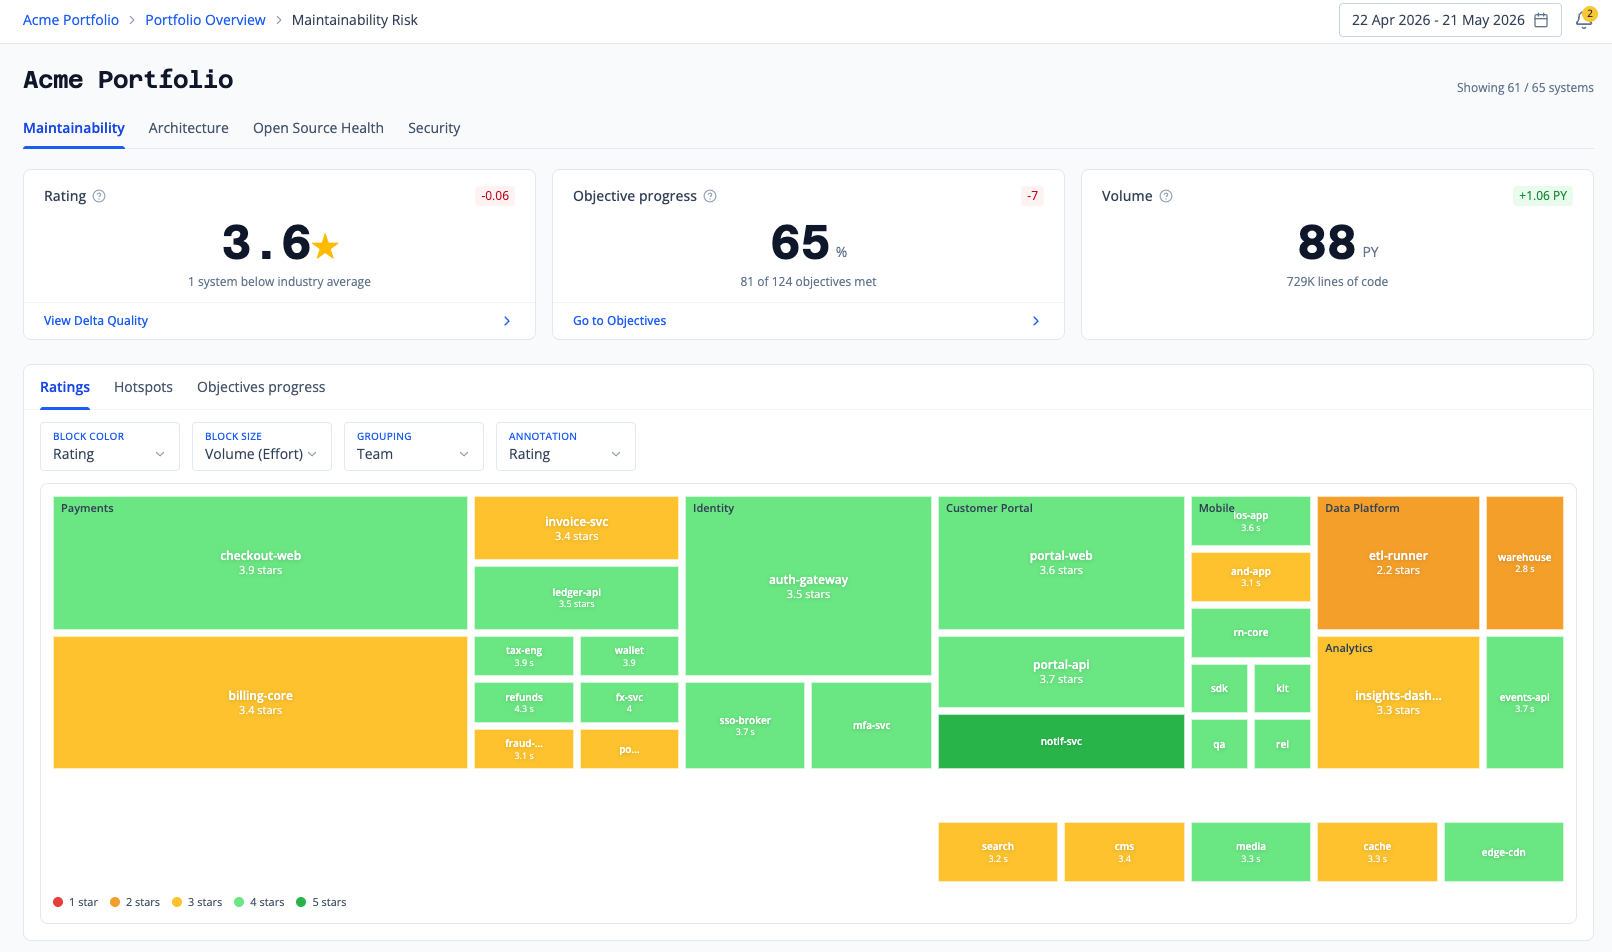The image size is (1612, 952).
Task: Select the Maintainability tab
Action: tap(74, 128)
